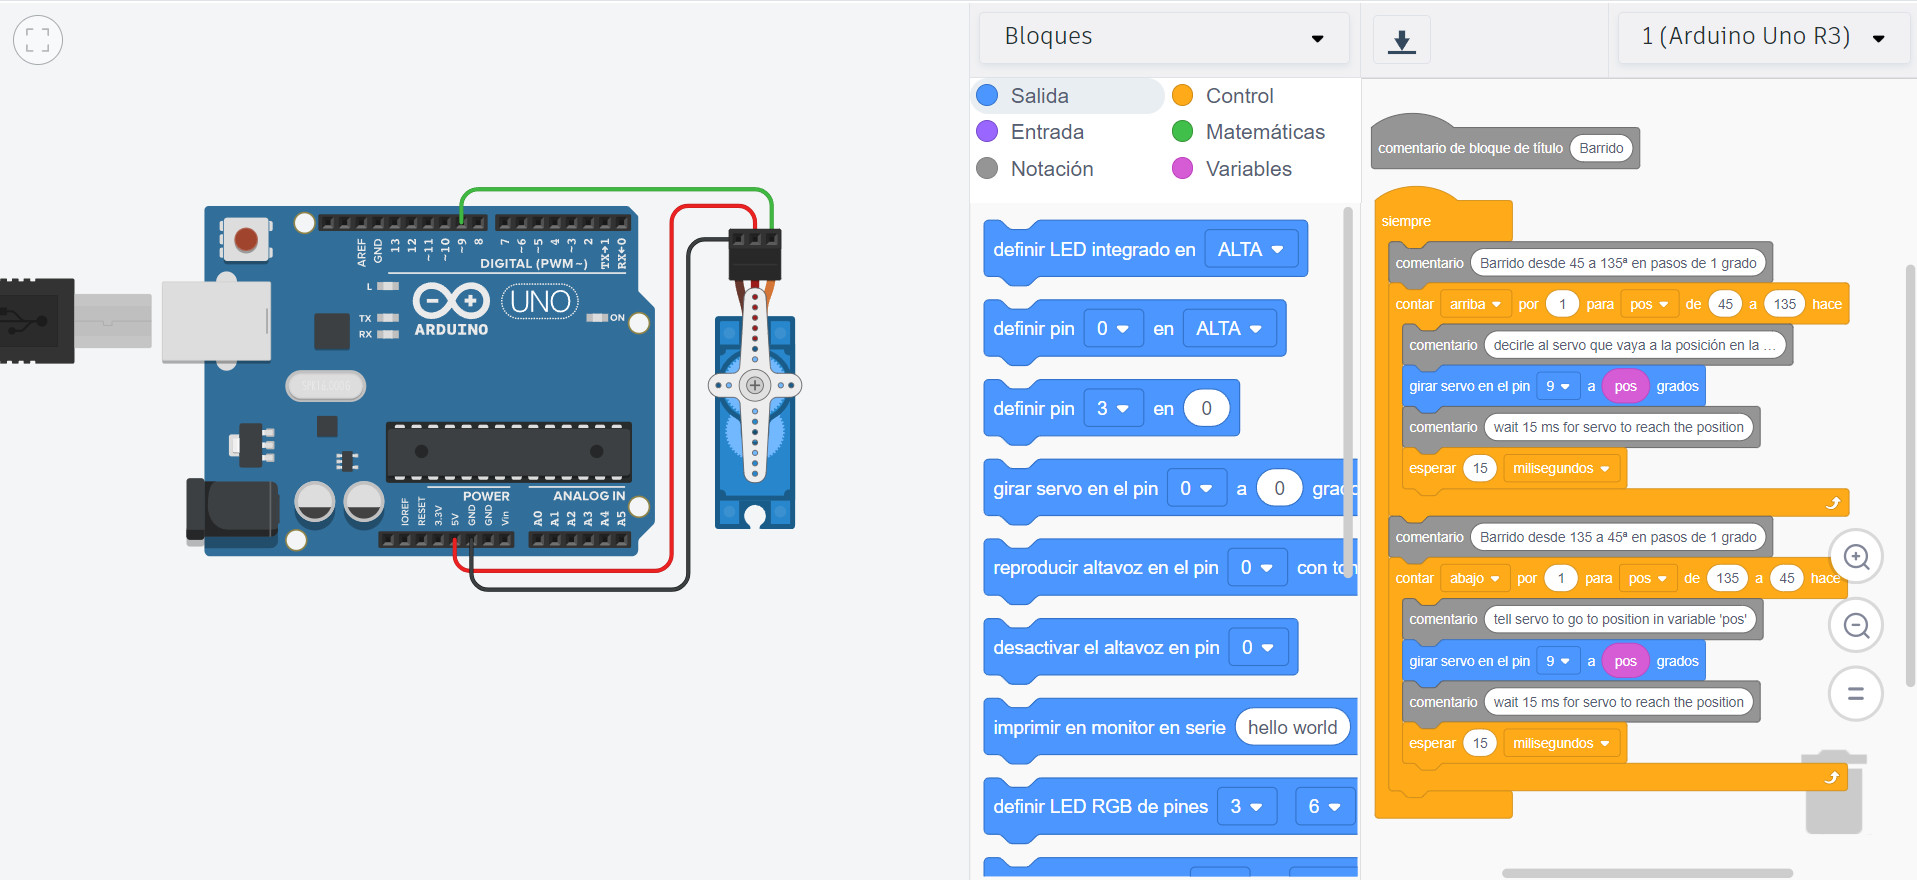This screenshot has width=1917, height=880.
Task: Expand the ALTA dropdown in LED integrado block
Action: click(x=1250, y=250)
